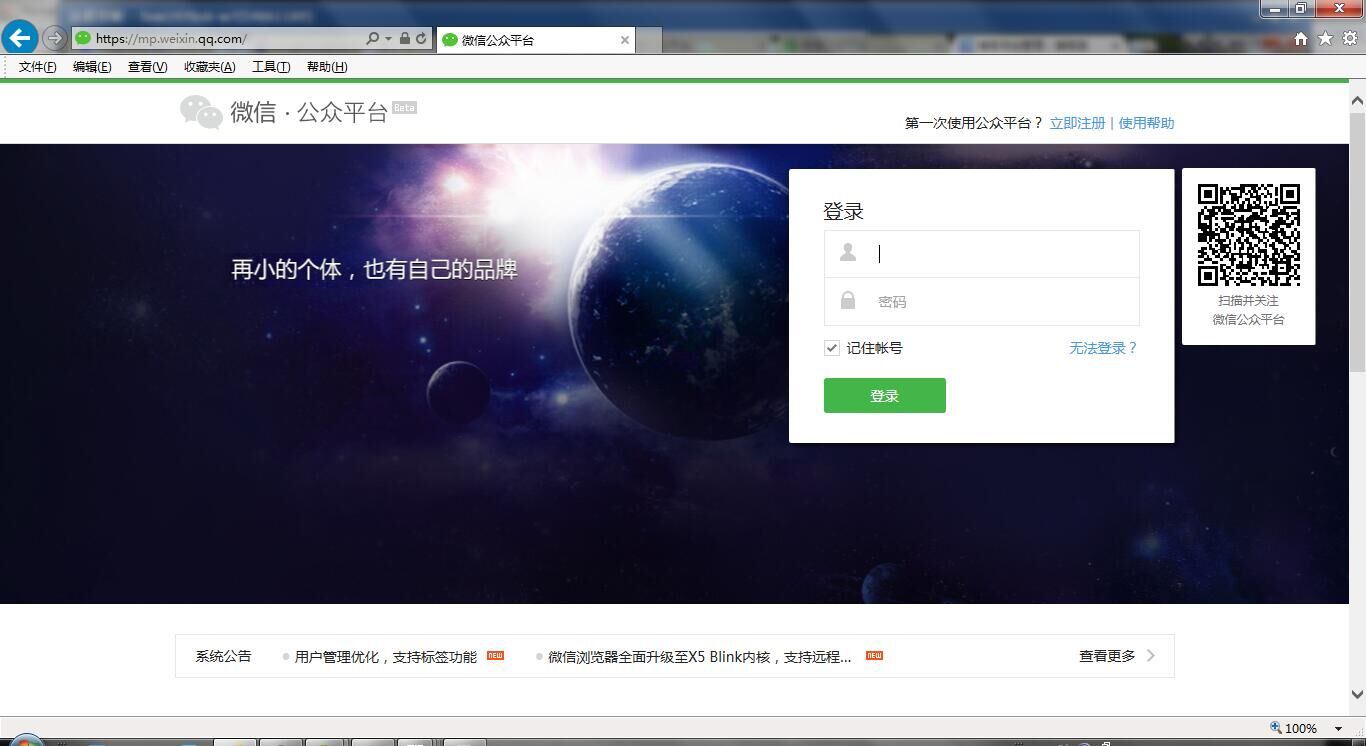
Task: Click the account username input field
Action: coord(981,254)
